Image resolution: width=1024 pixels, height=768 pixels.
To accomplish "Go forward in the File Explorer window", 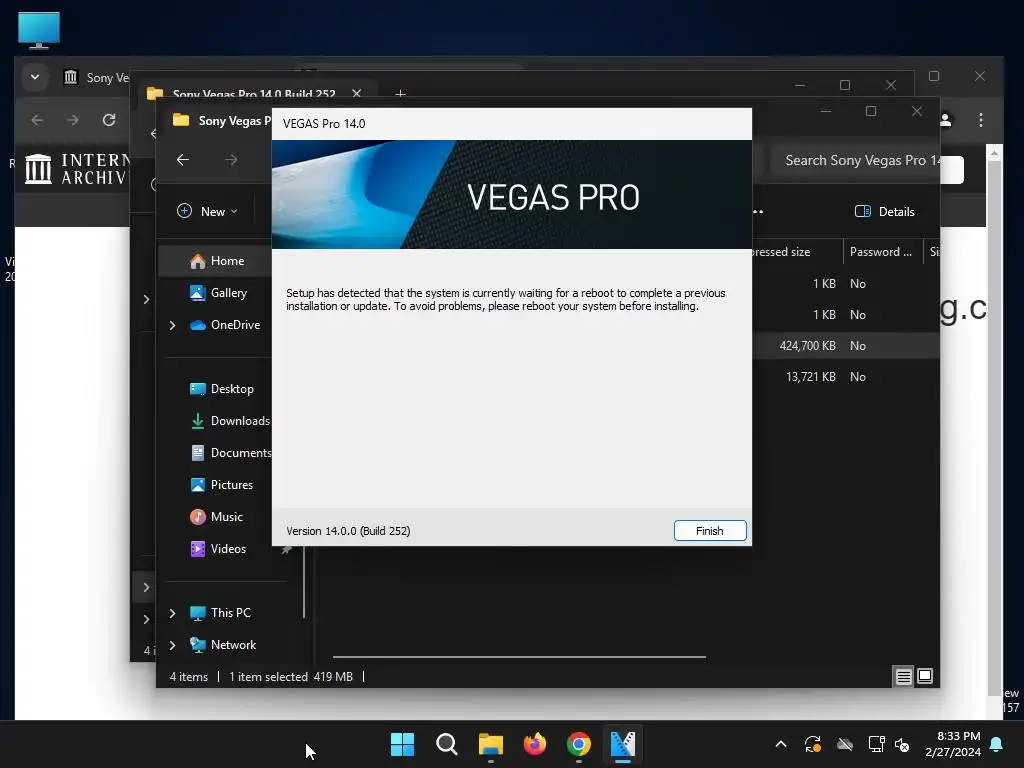I will click(x=231, y=160).
